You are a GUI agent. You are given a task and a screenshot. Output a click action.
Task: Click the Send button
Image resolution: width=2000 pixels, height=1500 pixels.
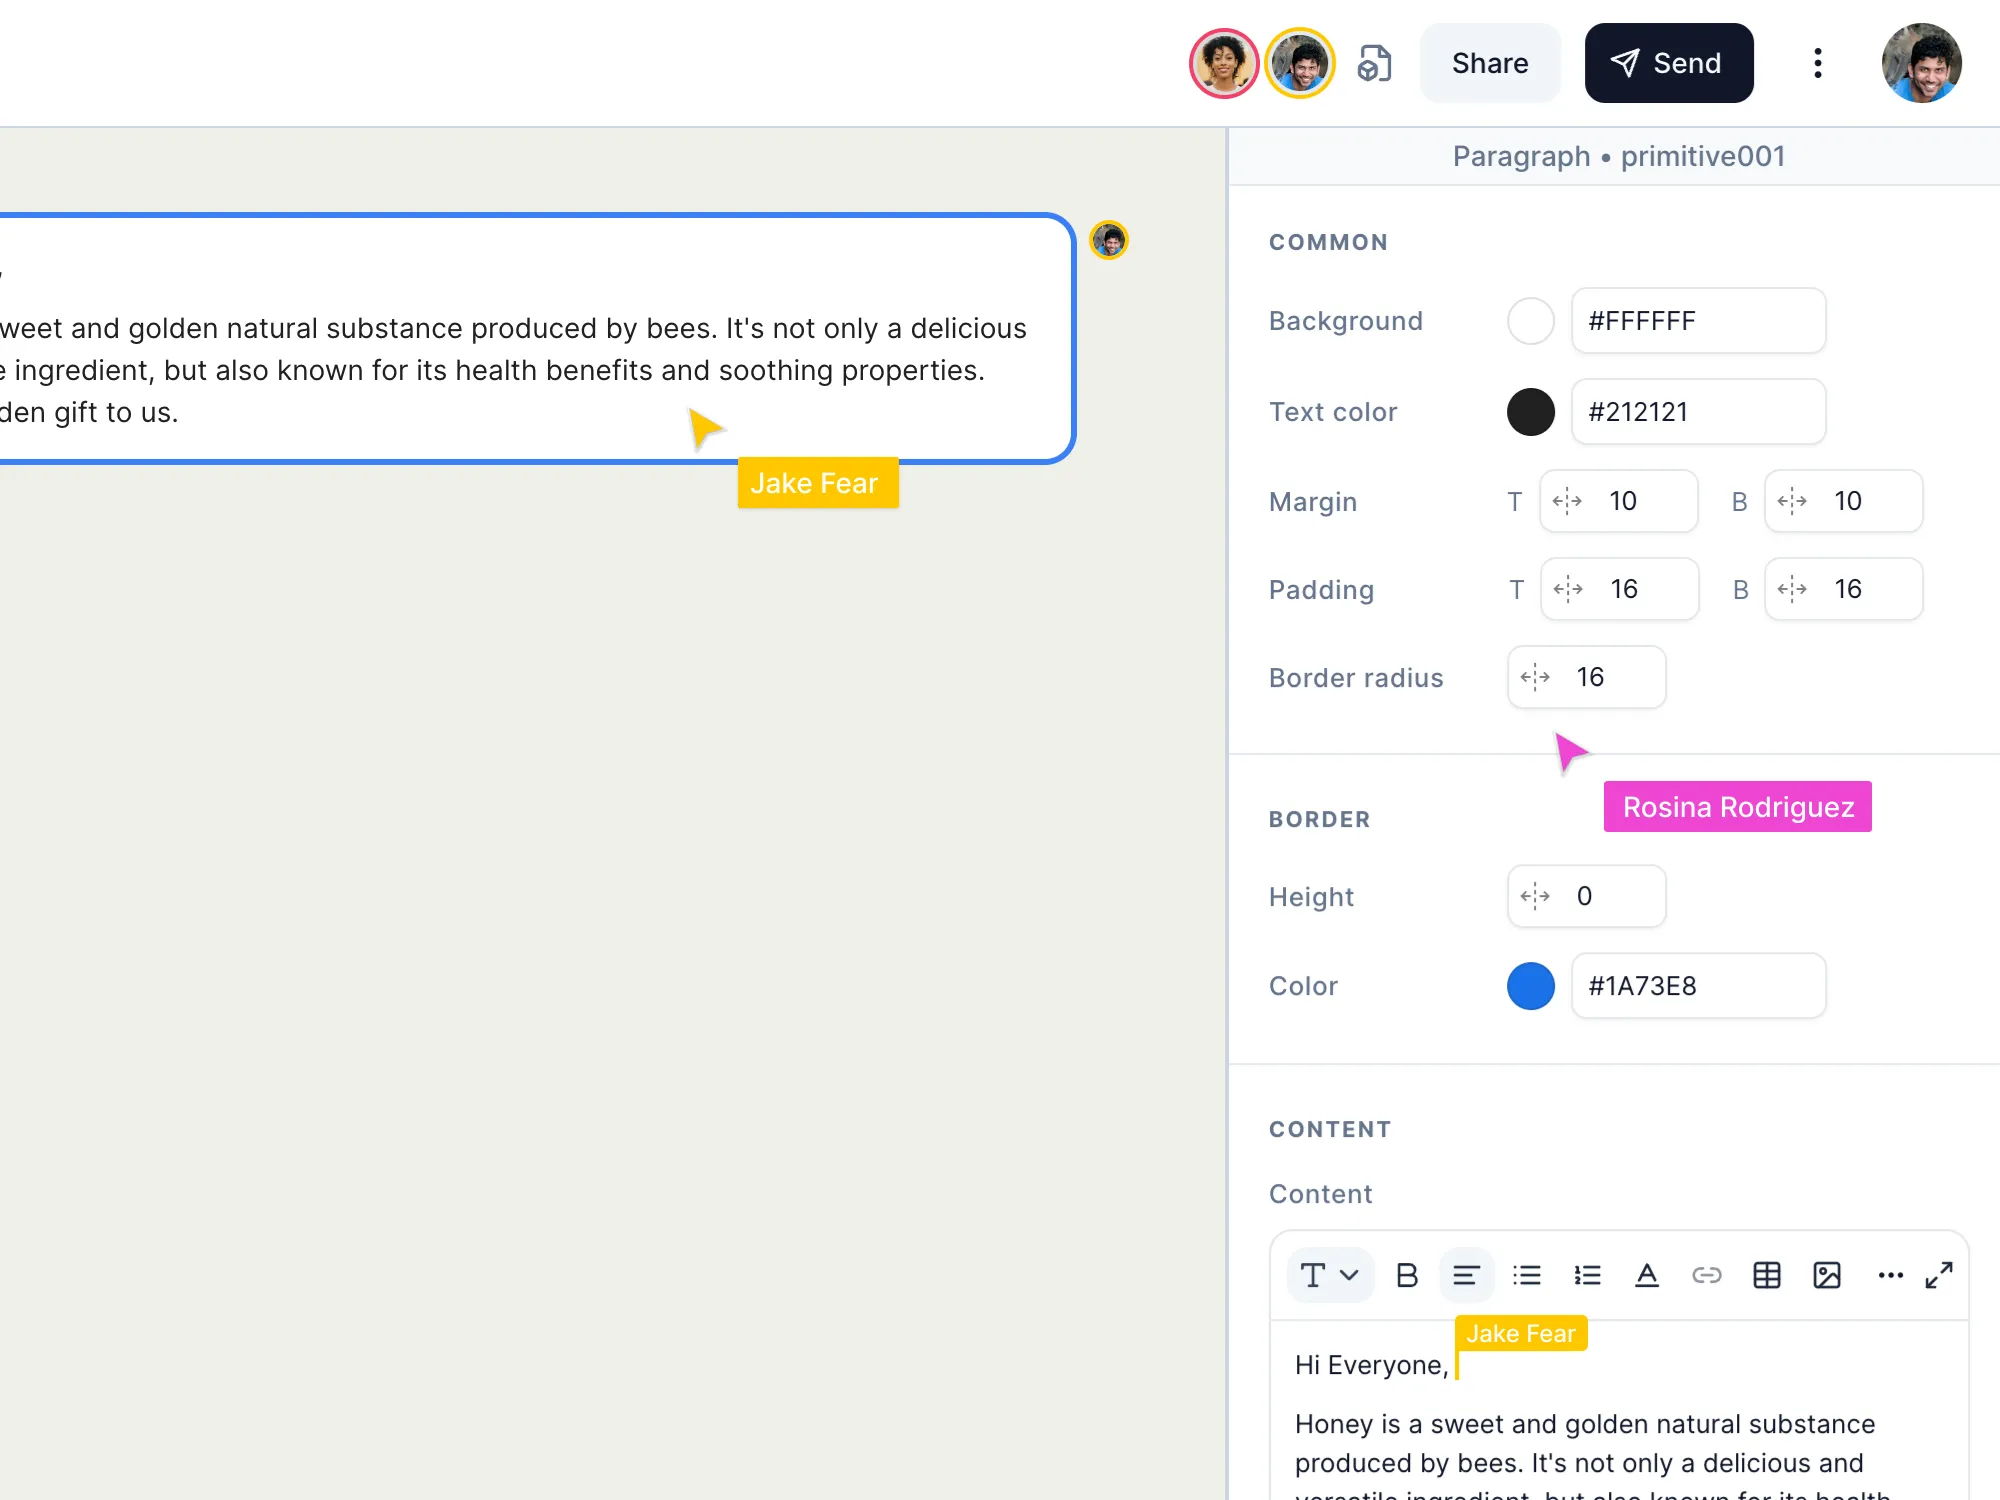1668,63
